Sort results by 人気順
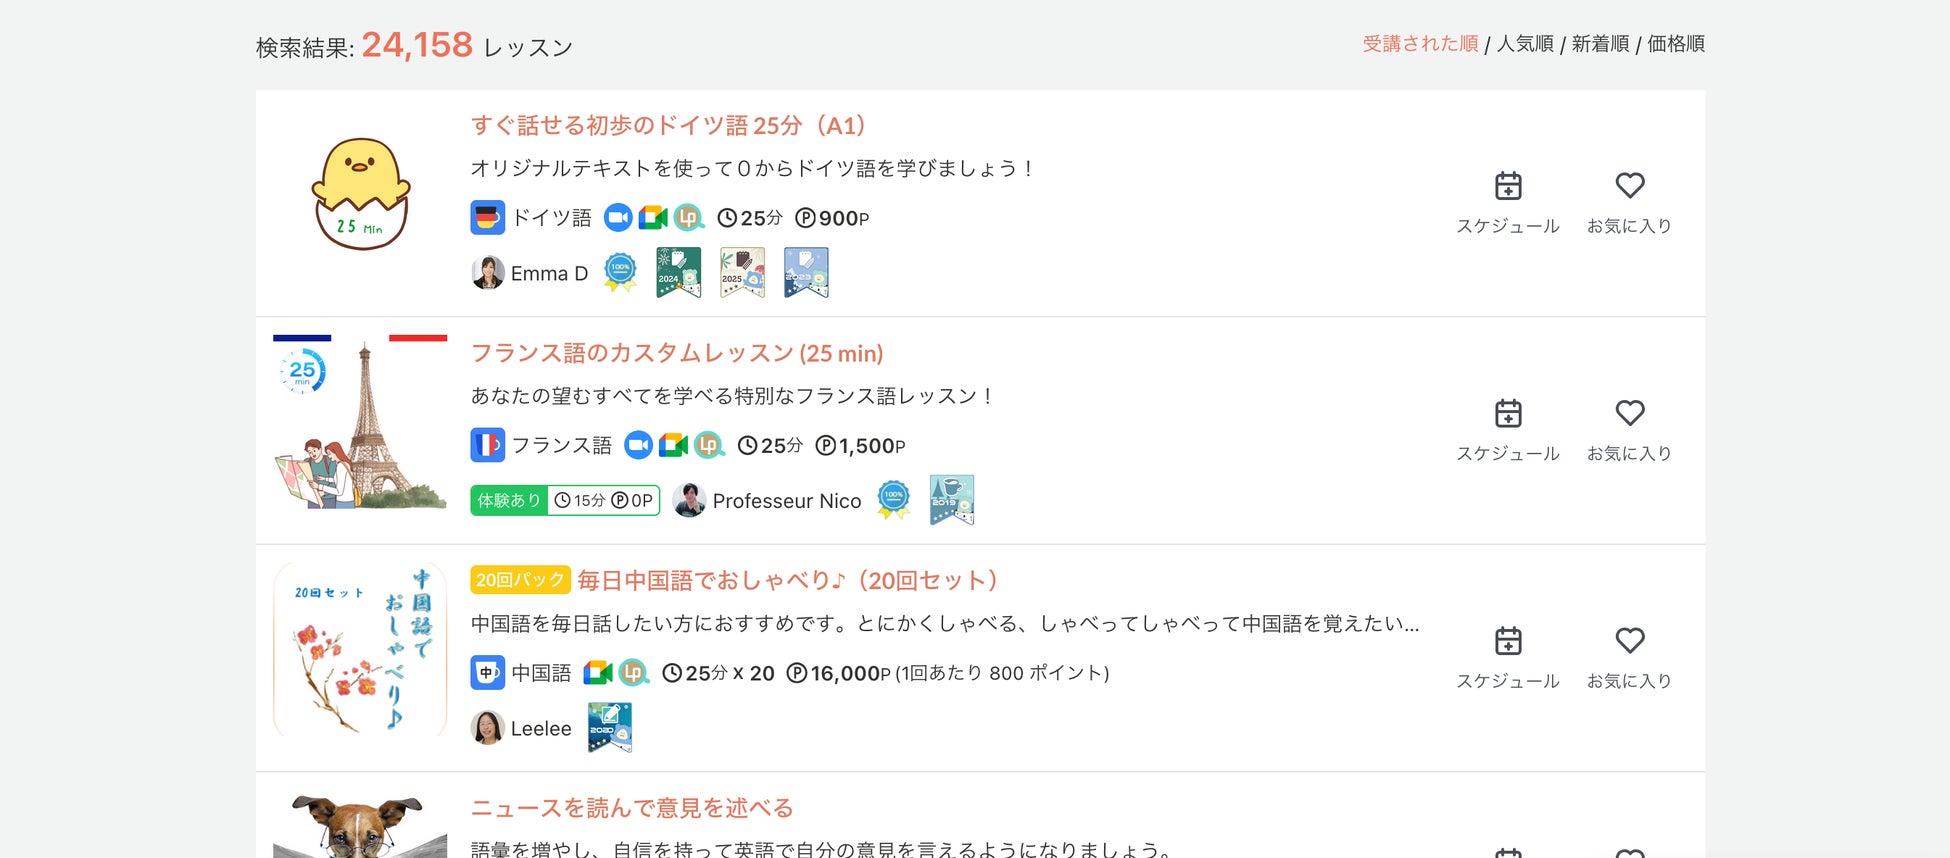 (1525, 44)
